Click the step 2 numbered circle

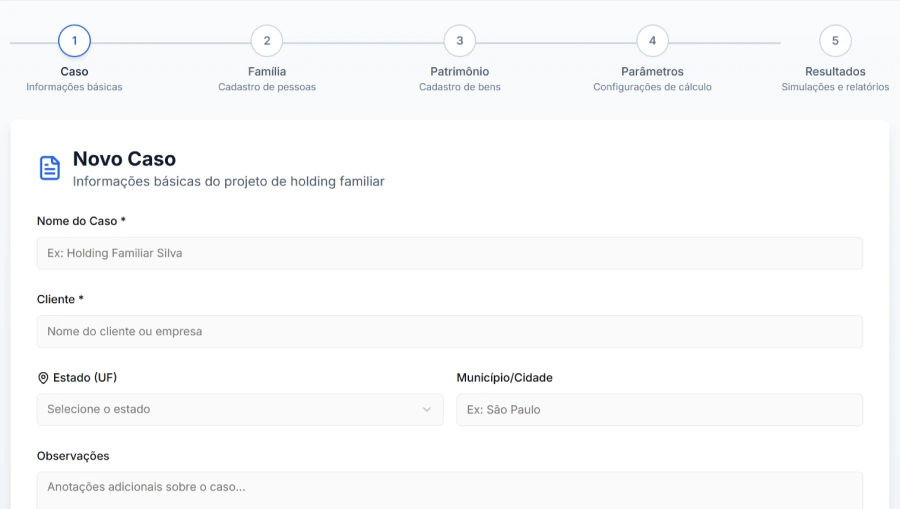click(267, 41)
